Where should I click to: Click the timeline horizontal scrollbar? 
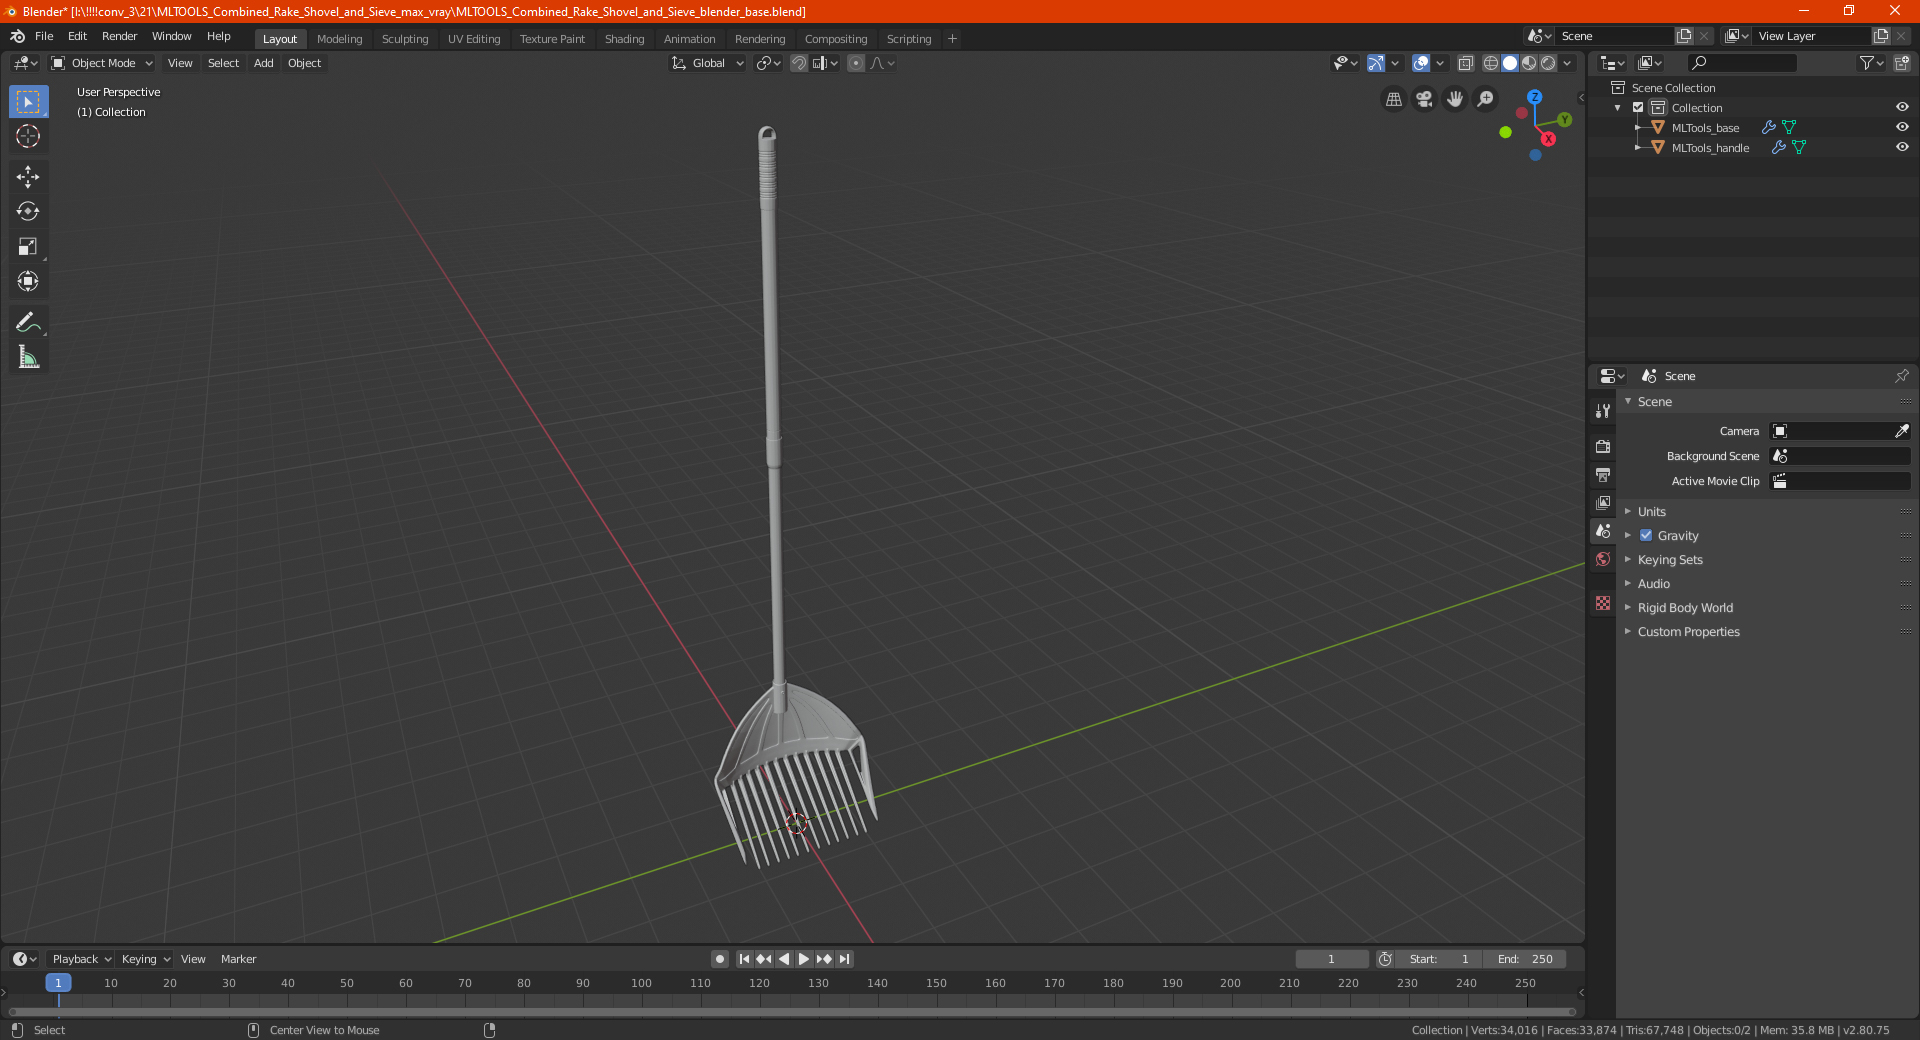coord(792,1012)
